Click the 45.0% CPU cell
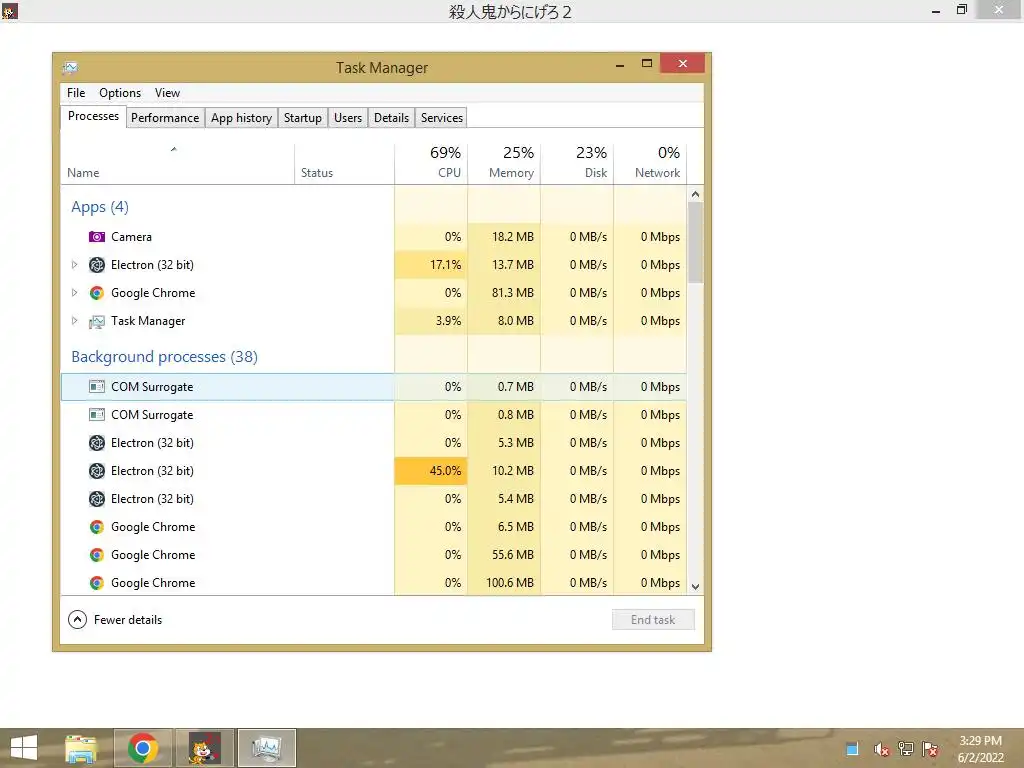This screenshot has height=768, width=1024. pos(431,471)
